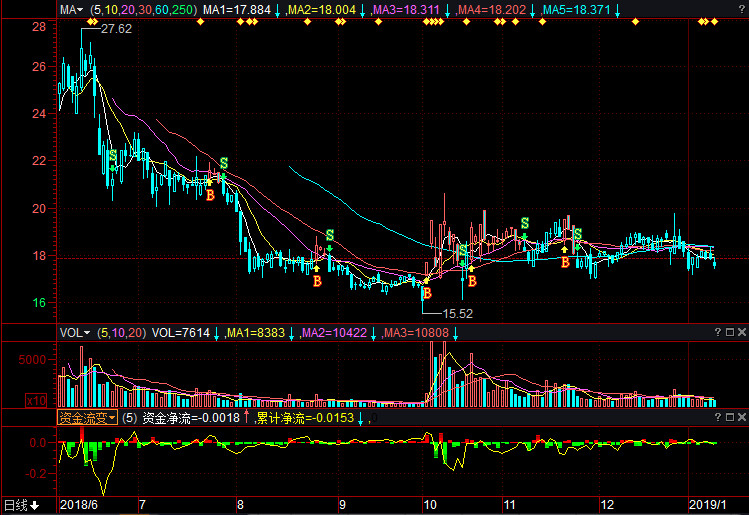Open the VOL indicator dropdown
Image resolution: width=749 pixels, height=515 pixels.
pyautogui.click(x=74, y=333)
